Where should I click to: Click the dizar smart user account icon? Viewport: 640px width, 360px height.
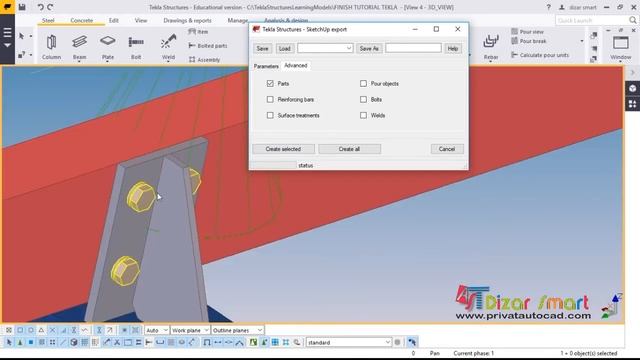(562, 7)
